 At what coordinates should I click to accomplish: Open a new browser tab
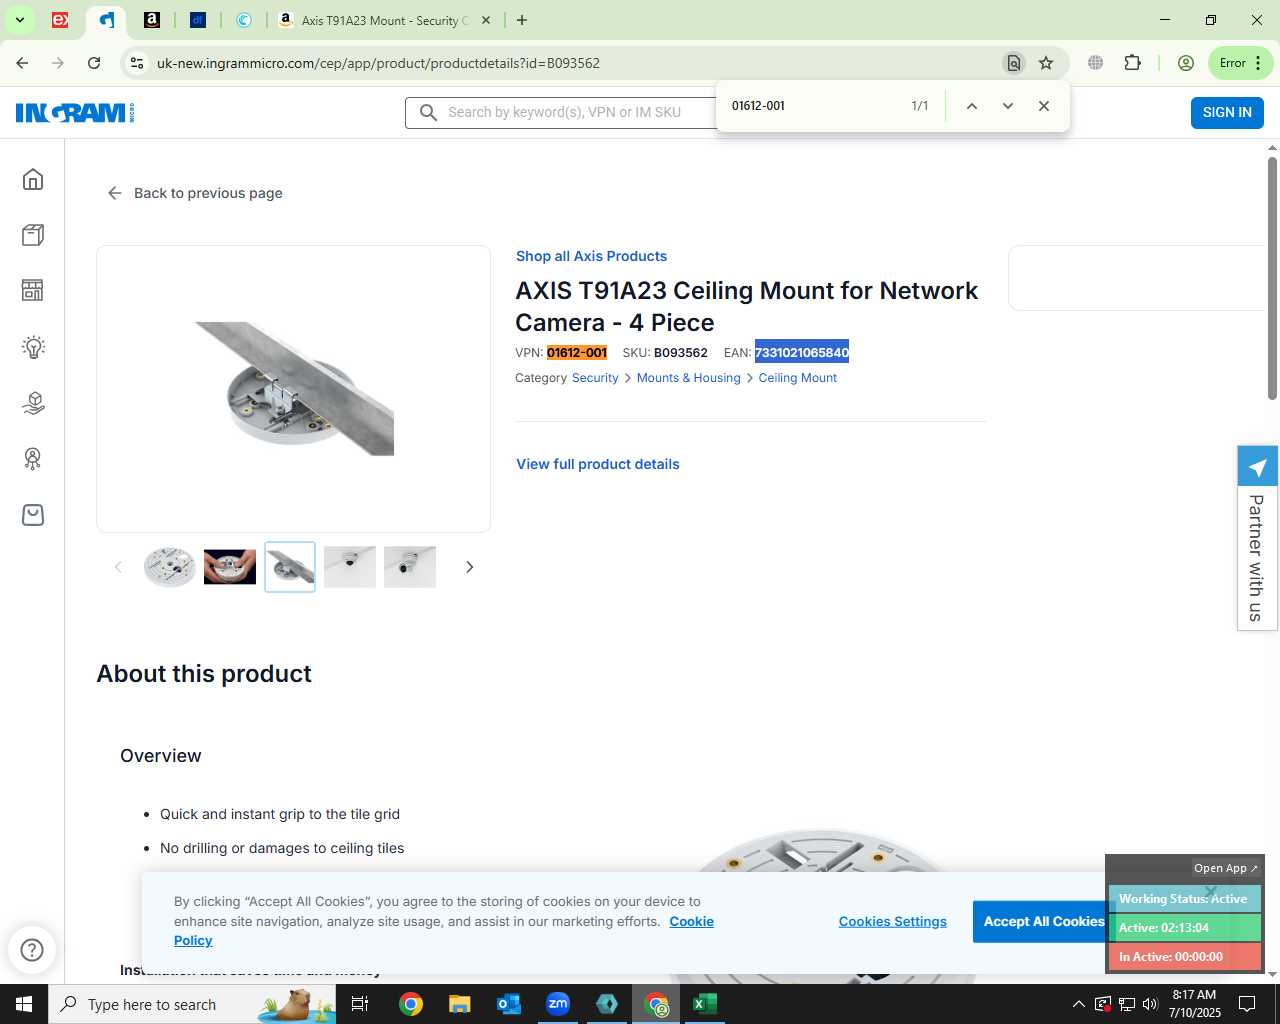(522, 20)
